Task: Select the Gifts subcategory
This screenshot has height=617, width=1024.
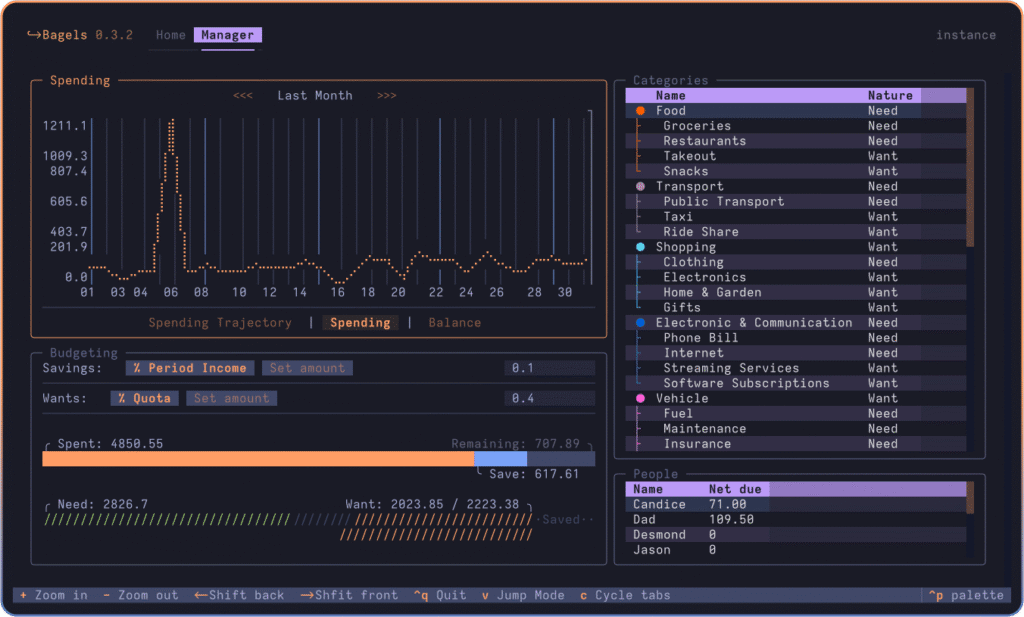Action: coord(795,308)
